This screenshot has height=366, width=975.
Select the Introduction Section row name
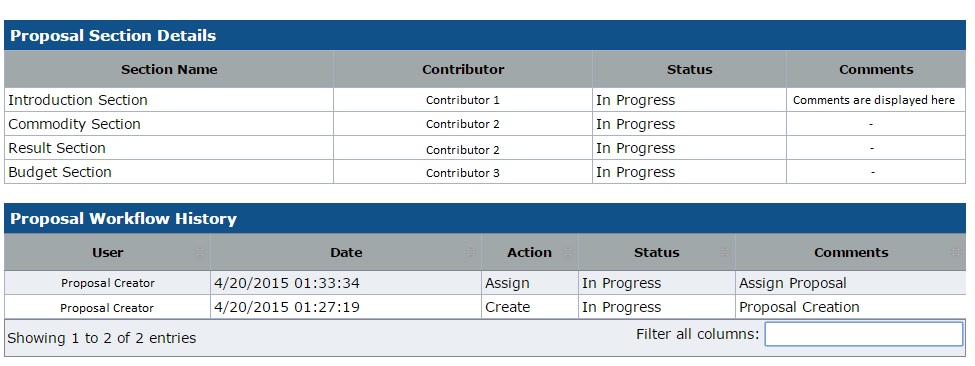coord(78,100)
